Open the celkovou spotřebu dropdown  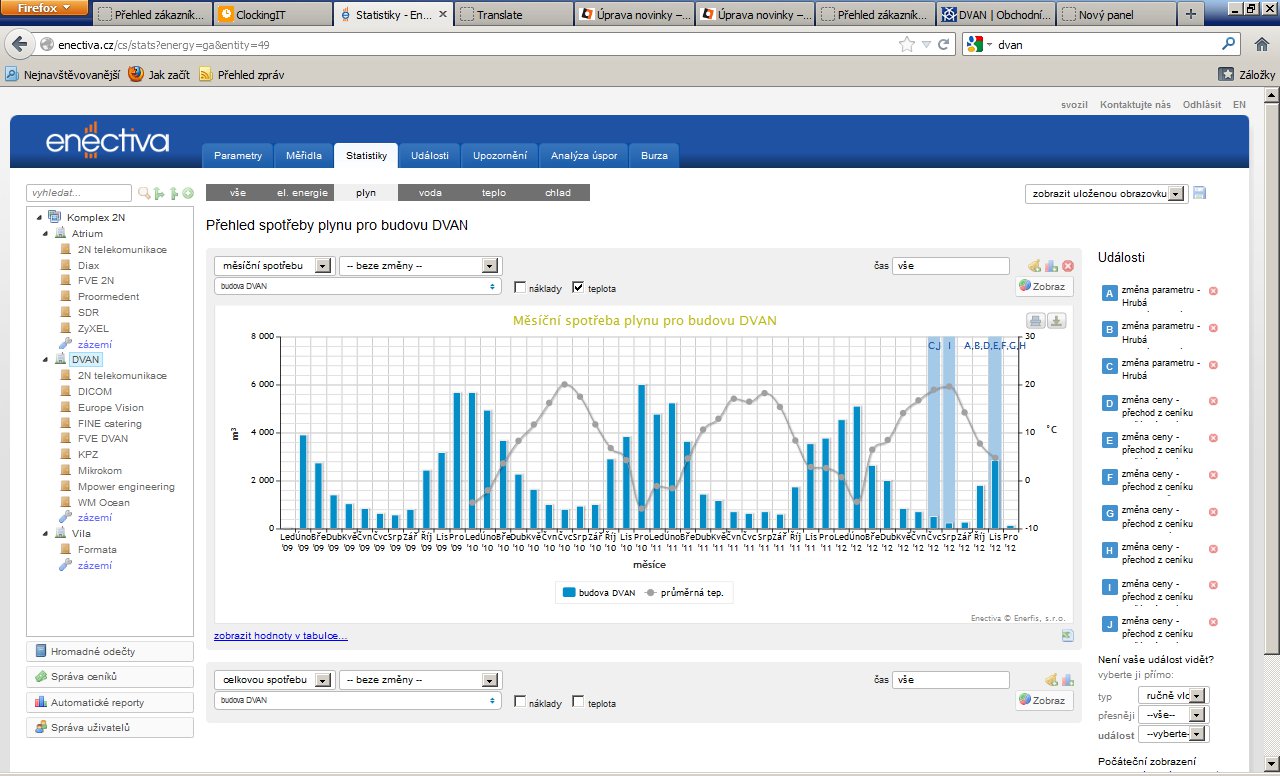(x=273, y=680)
